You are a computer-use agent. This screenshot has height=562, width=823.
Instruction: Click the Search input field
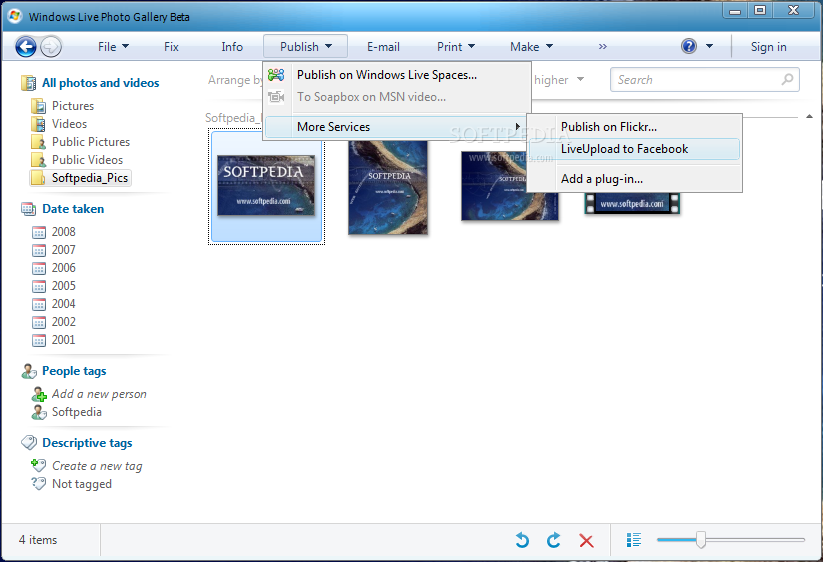pos(704,80)
